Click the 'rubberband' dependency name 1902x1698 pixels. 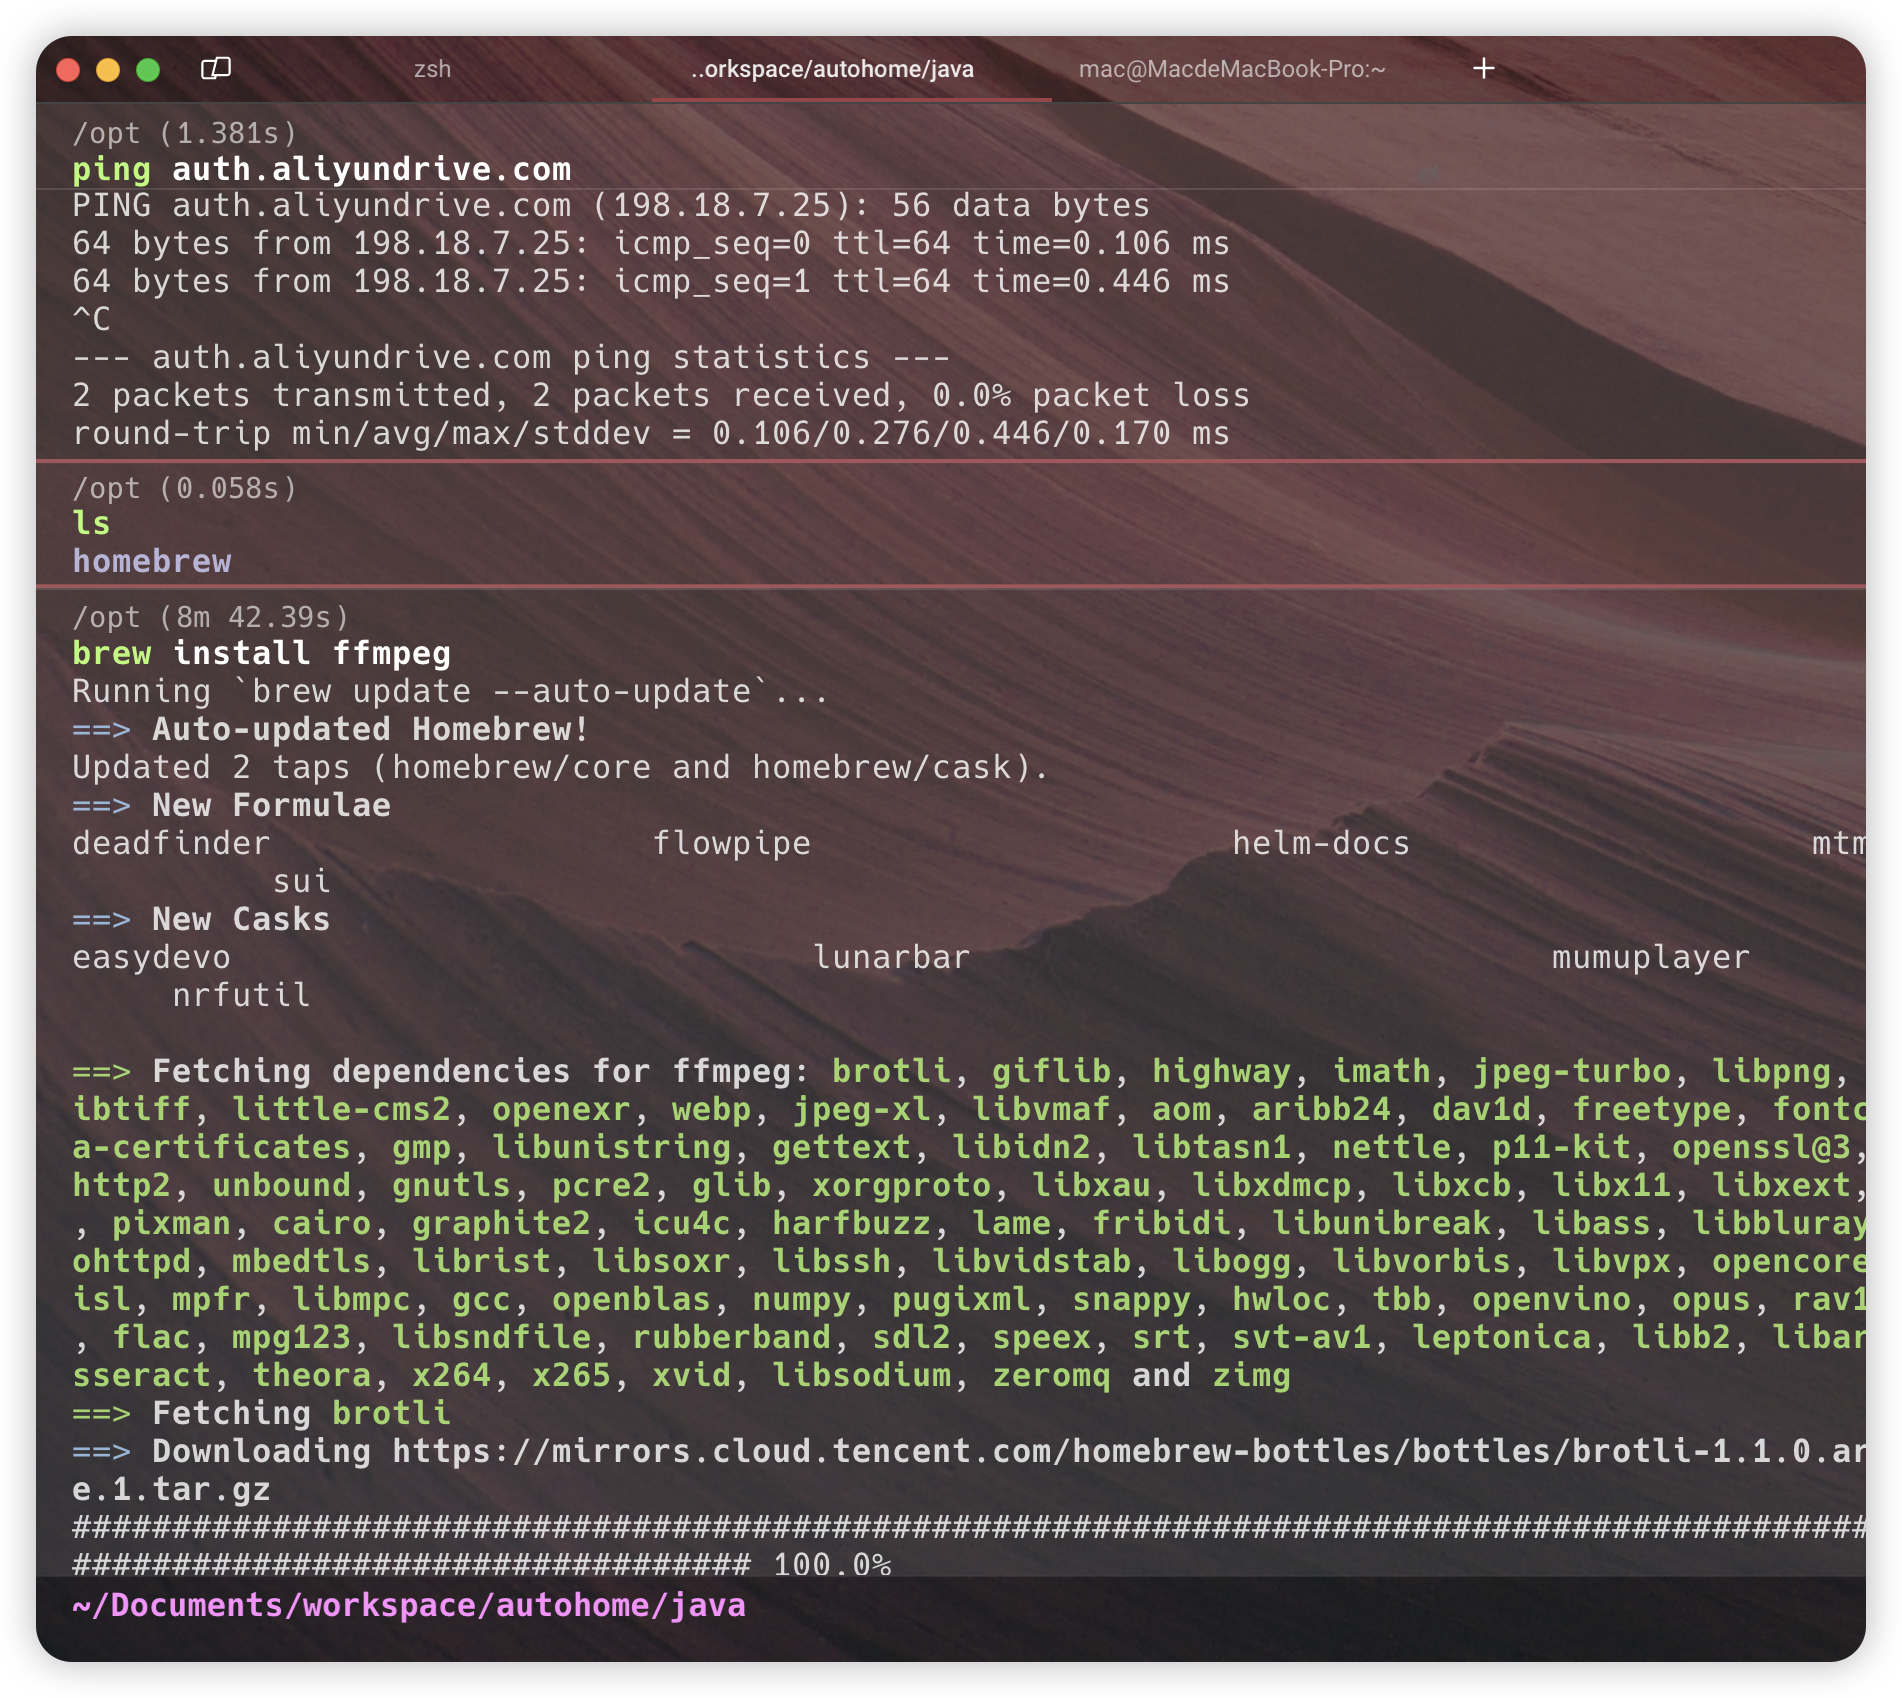point(731,1337)
